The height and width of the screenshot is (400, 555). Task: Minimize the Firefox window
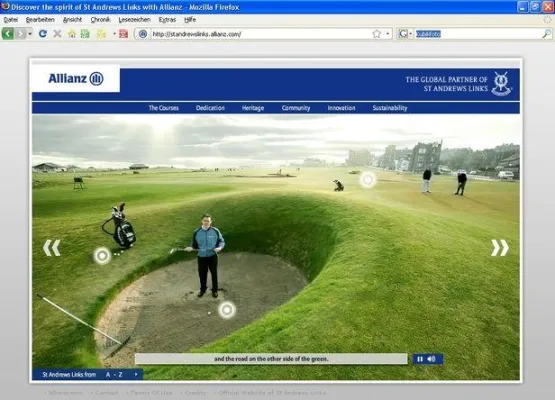pyautogui.click(x=523, y=7)
